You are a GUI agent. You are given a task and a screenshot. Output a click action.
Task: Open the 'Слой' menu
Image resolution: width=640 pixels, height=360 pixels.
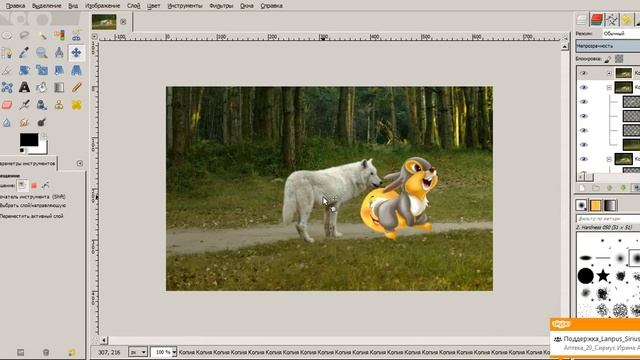[x=133, y=6]
